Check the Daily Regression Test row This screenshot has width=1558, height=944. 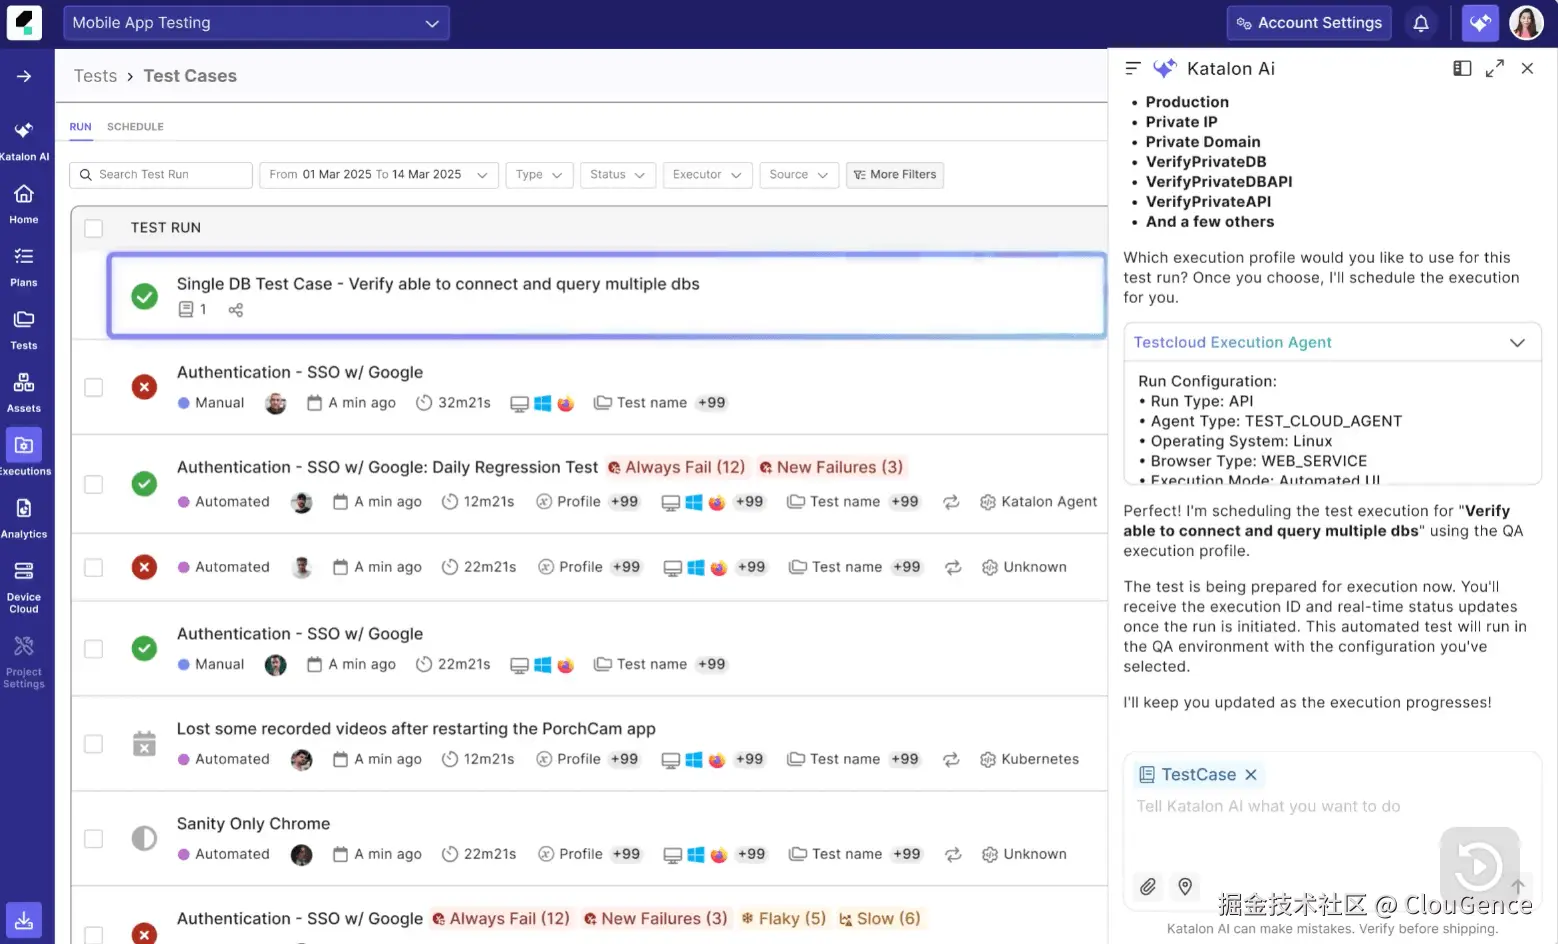click(x=94, y=484)
